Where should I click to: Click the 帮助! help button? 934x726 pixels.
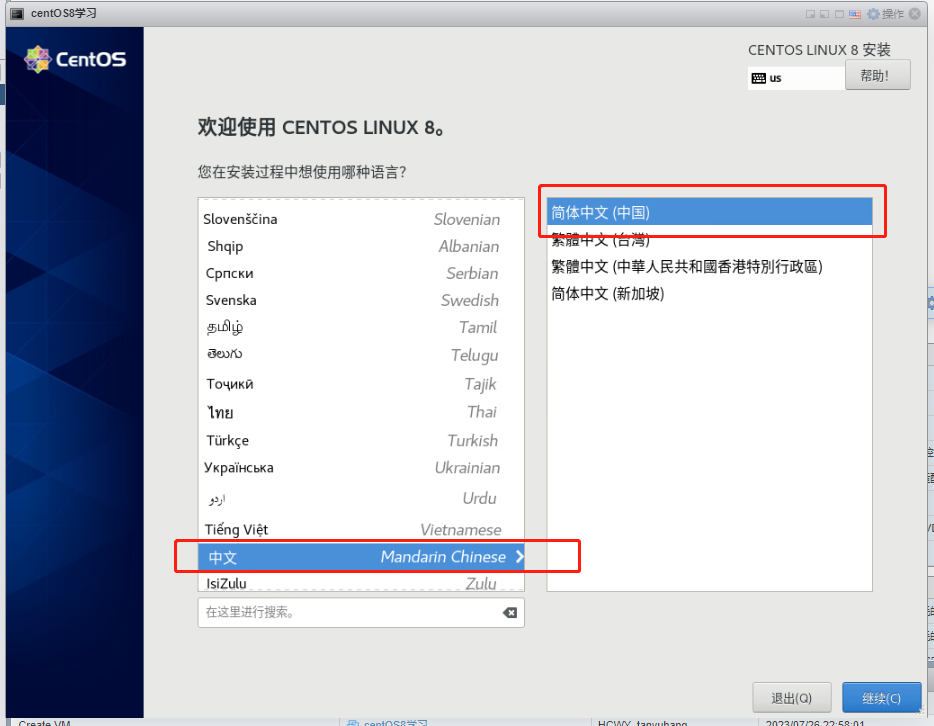coord(877,75)
